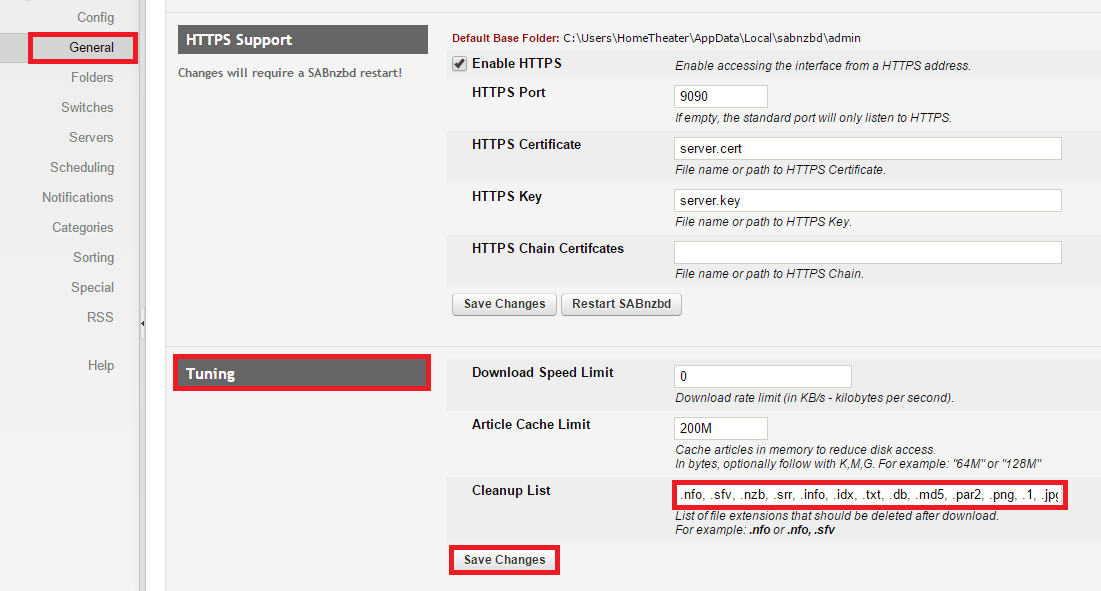The height and width of the screenshot is (591, 1101).
Task: Open the Special settings page
Action: click(x=92, y=288)
